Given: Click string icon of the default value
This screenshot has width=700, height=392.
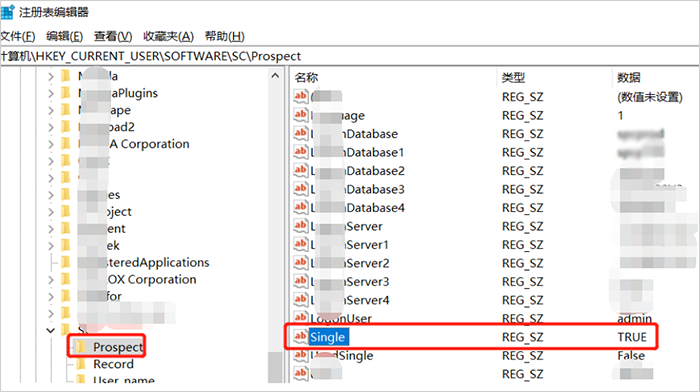Looking at the screenshot, I should tap(300, 96).
